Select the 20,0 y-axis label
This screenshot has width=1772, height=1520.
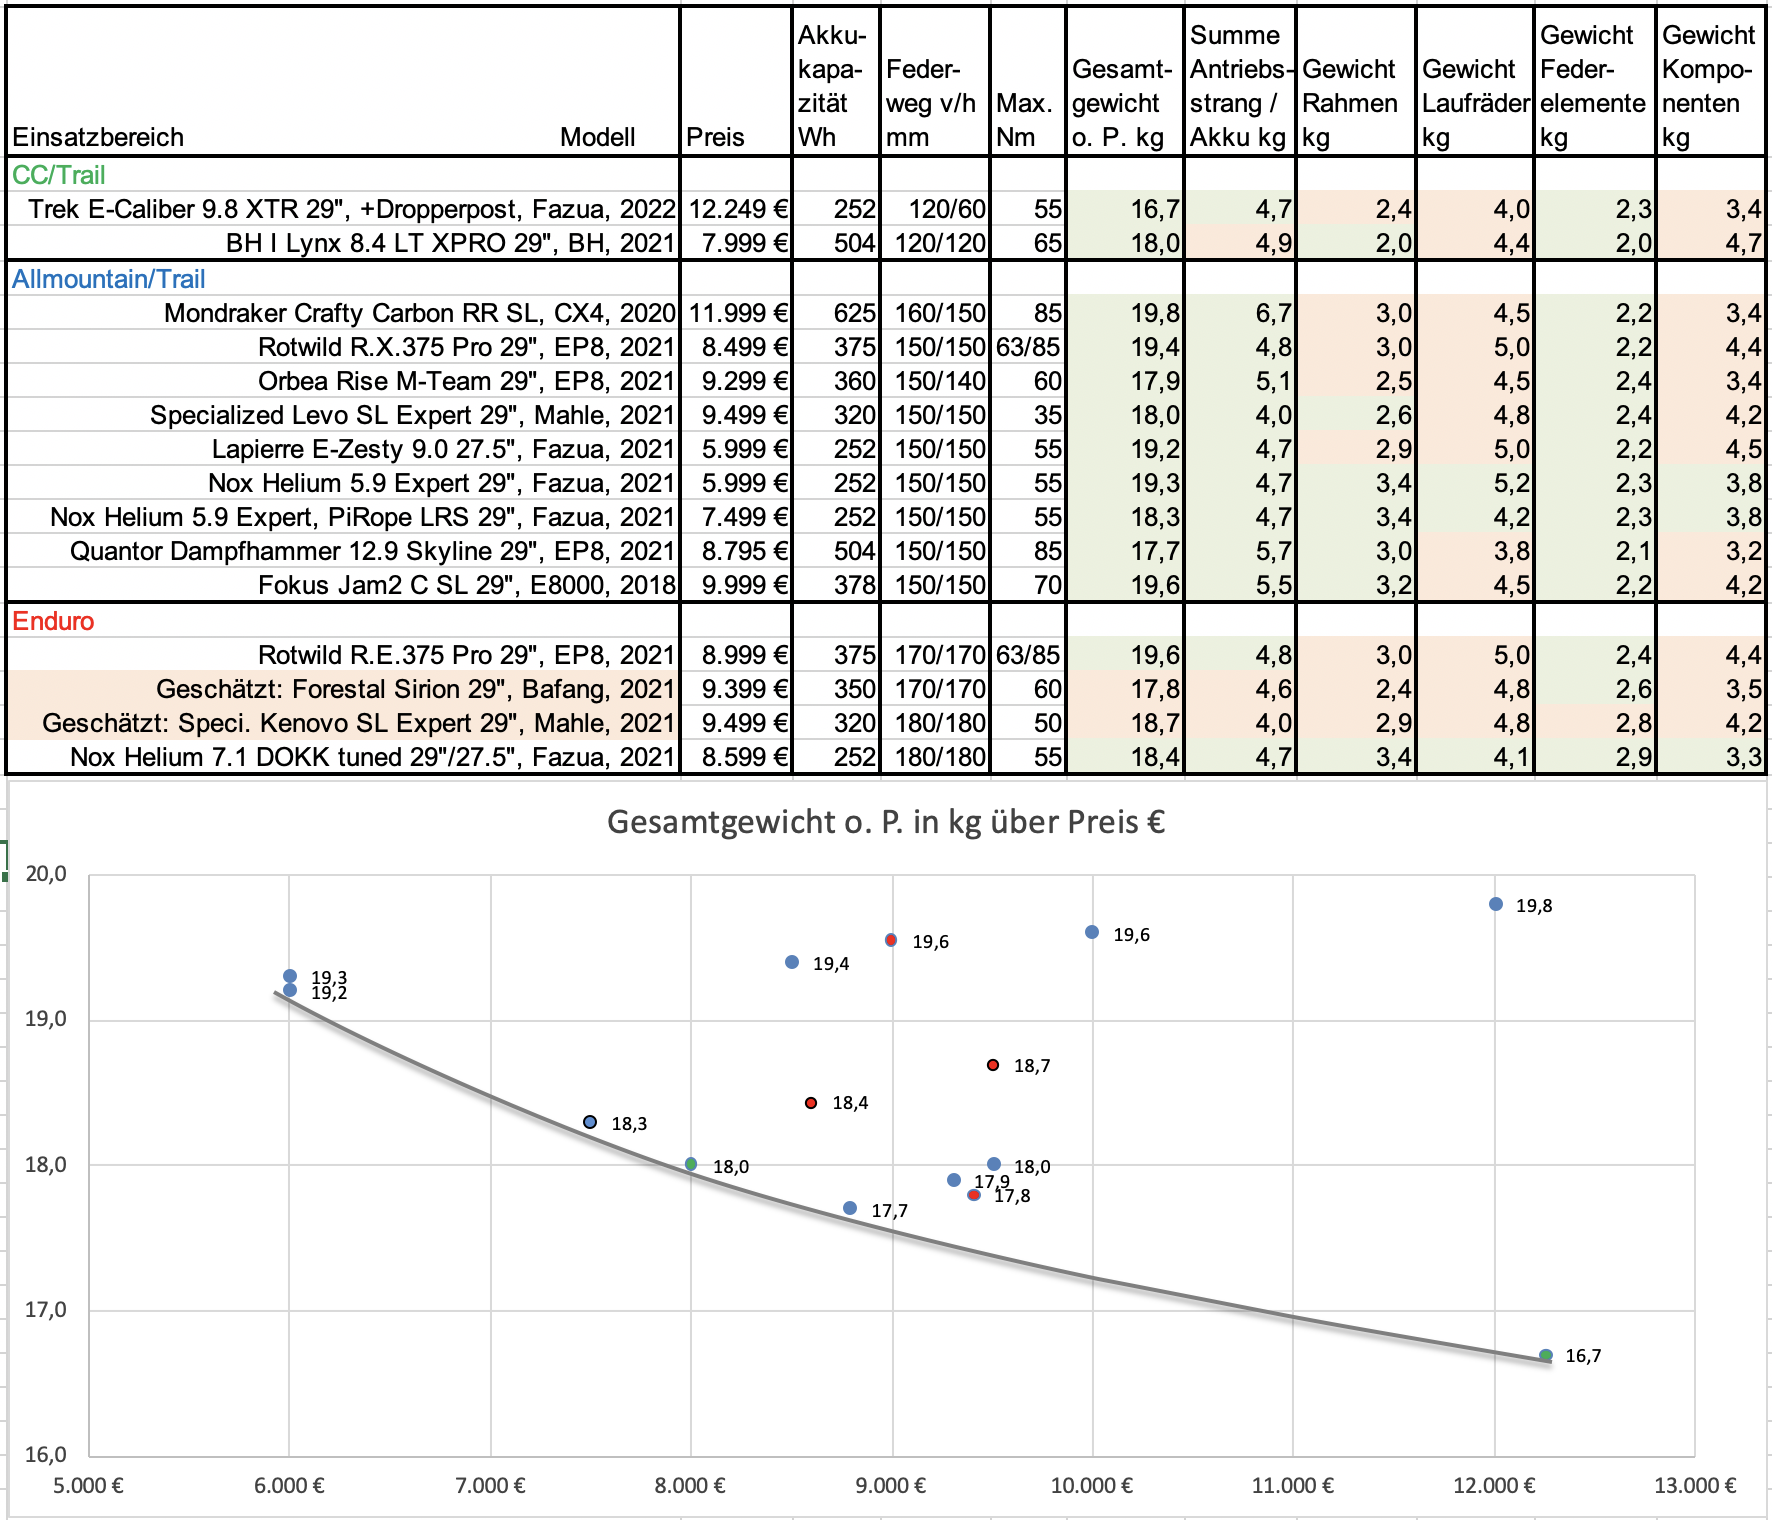click(46, 874)
